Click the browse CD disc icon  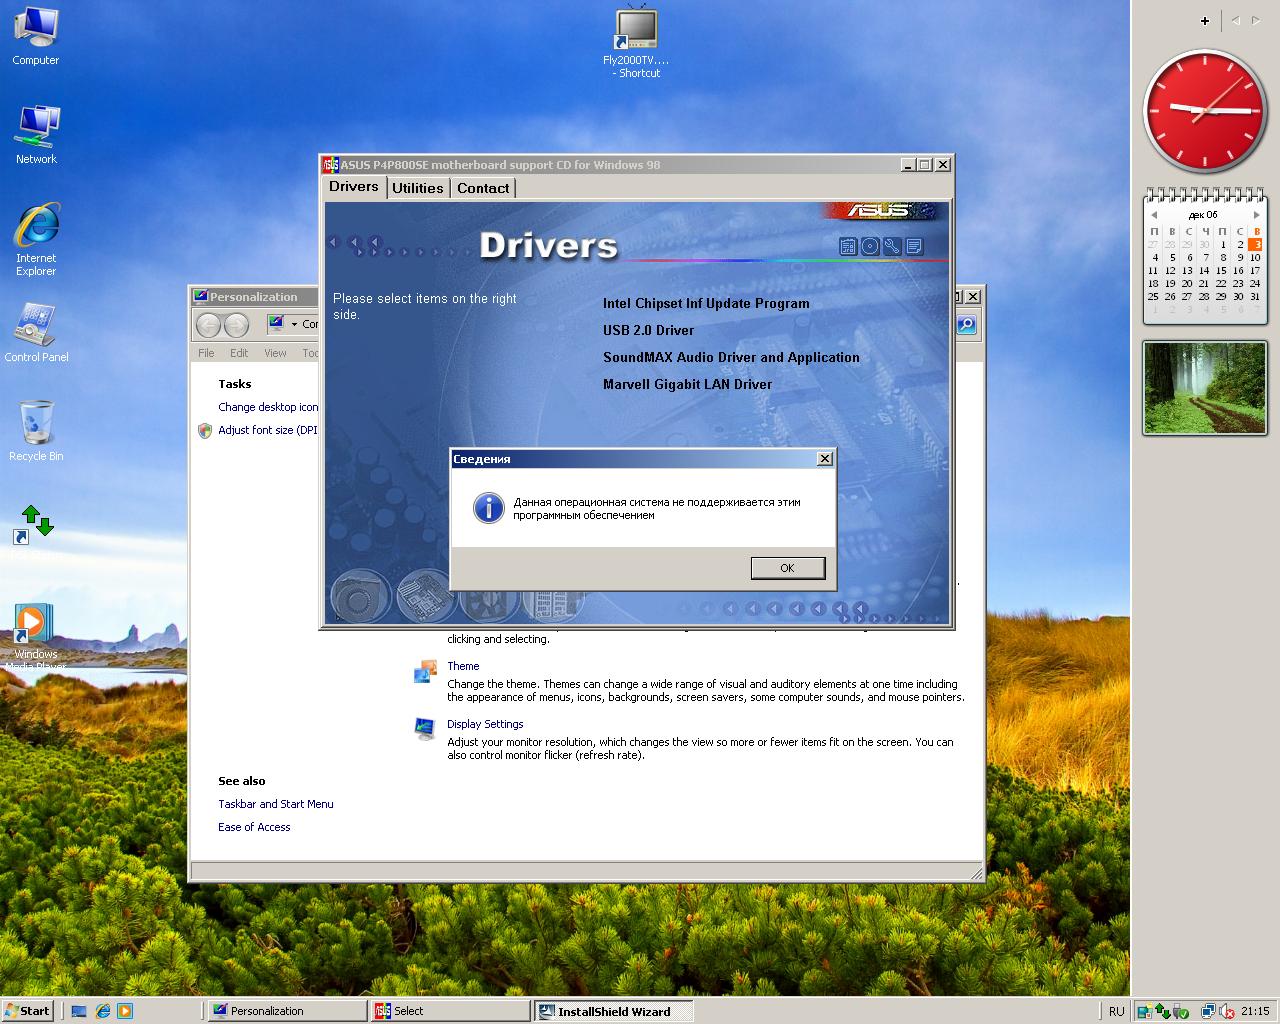click(870, 246)
